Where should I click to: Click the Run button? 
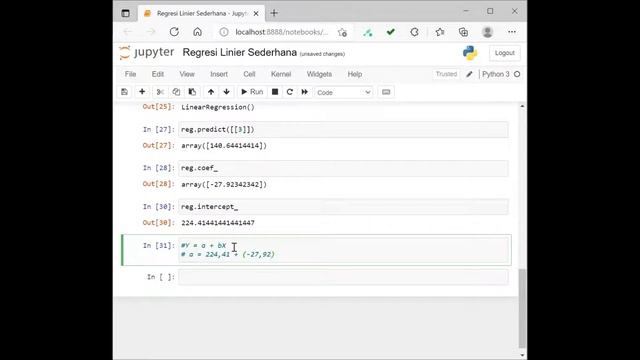[x=252, y=92]
